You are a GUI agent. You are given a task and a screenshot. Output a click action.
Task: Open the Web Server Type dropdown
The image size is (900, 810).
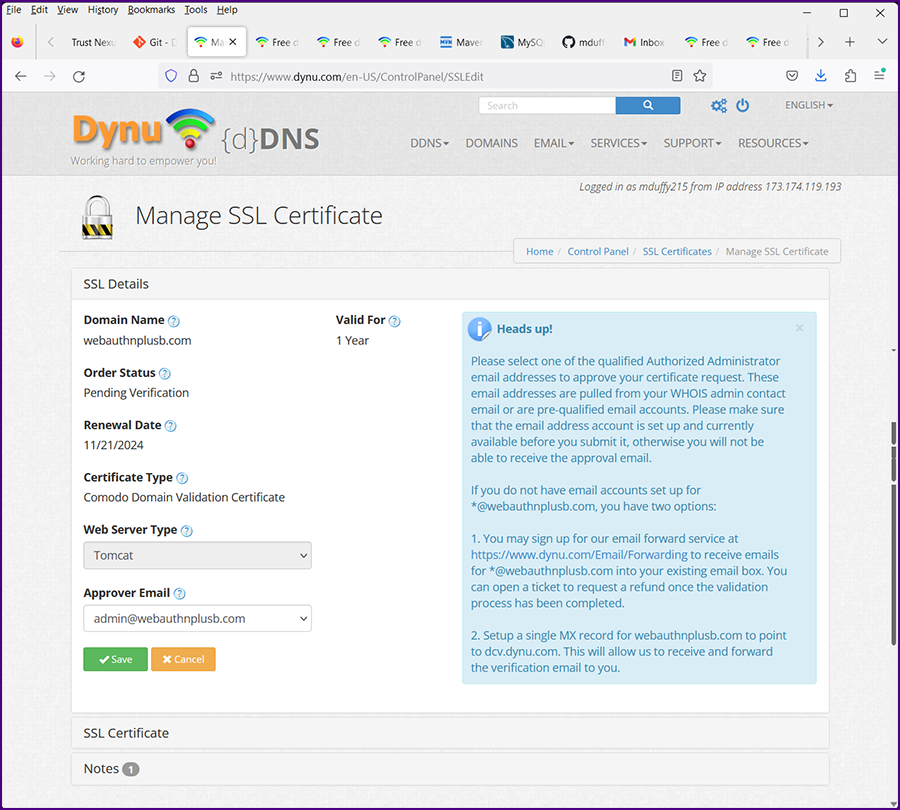[x=197, y=556]
